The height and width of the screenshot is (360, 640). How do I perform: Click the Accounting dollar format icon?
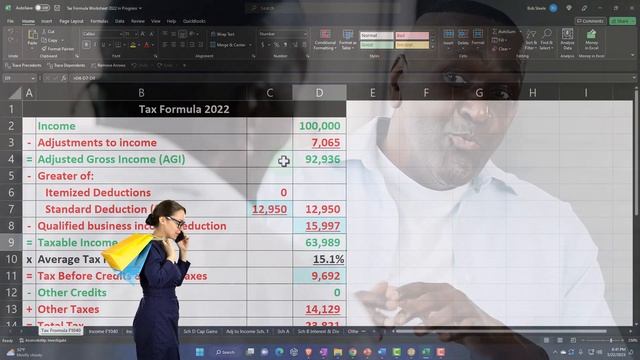point(263,44)
